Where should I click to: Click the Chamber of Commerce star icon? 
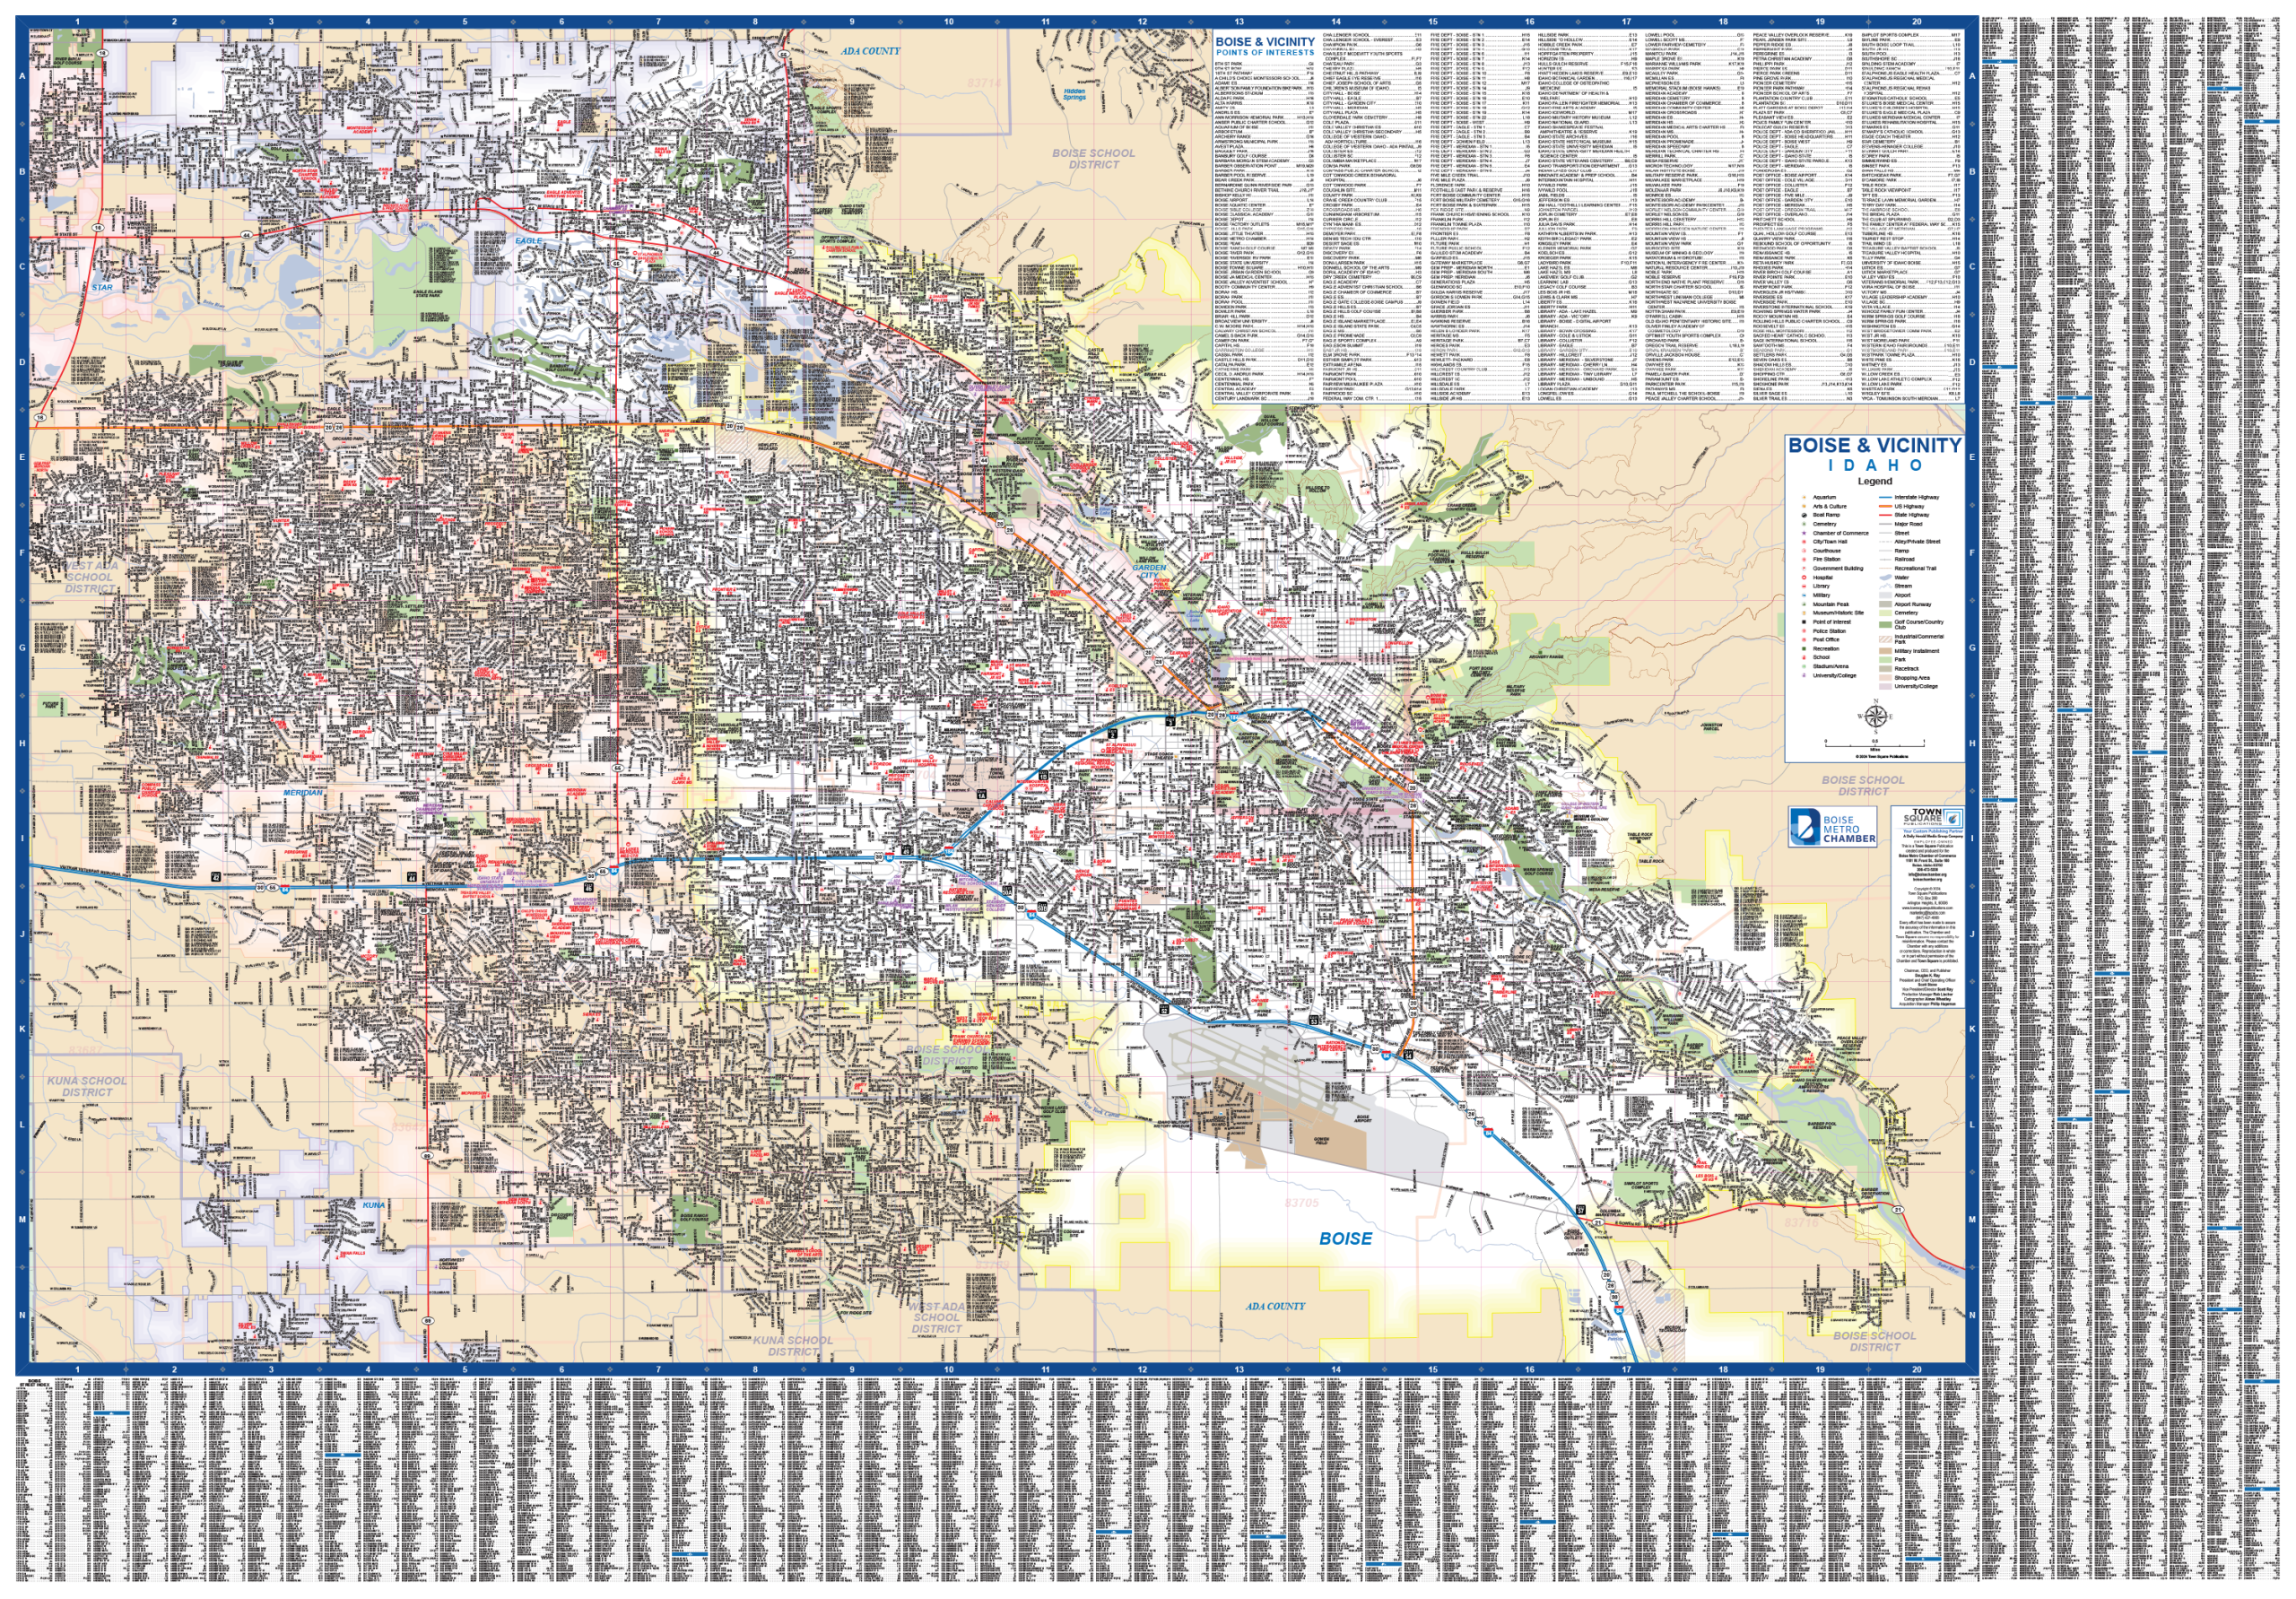click(x=1804, y=533)
